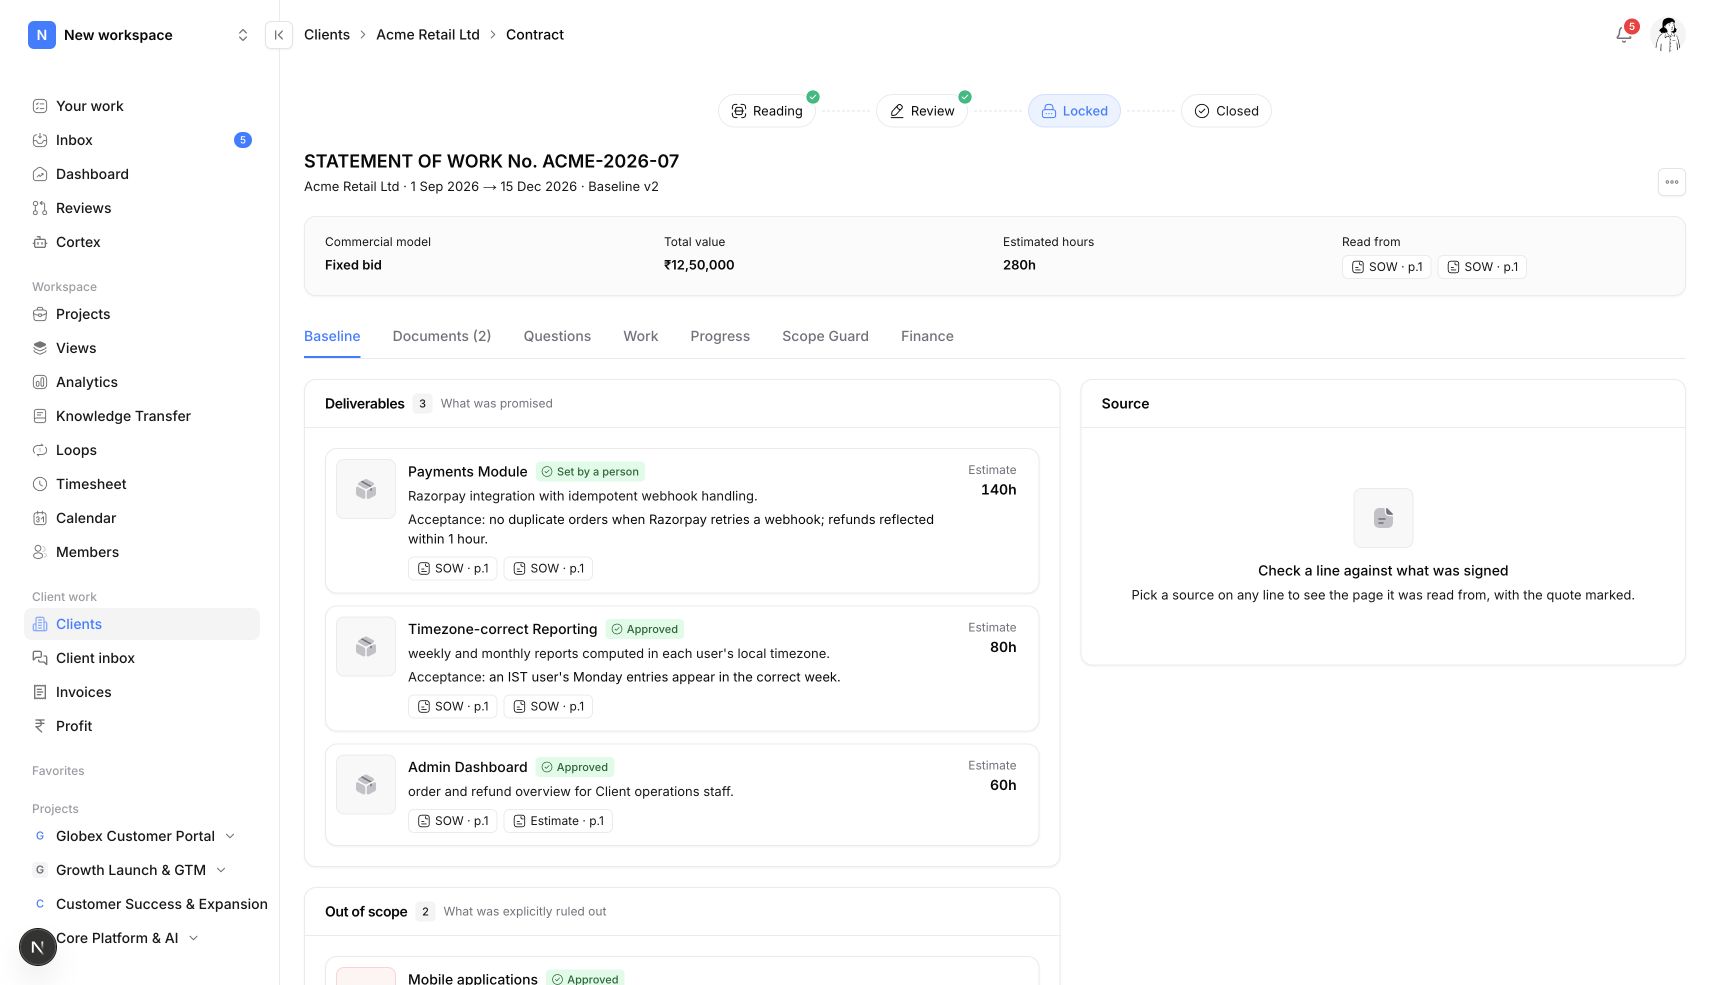
Task: Open Knowledge Transfer
Action: pyautogui.click(x=142, y=416)
